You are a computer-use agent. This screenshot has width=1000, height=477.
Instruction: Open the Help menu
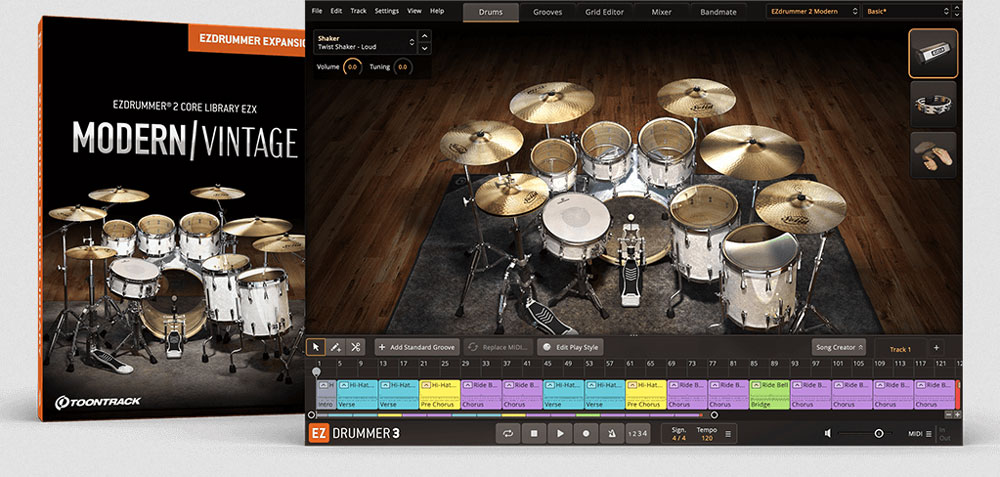tap(437, 11)
